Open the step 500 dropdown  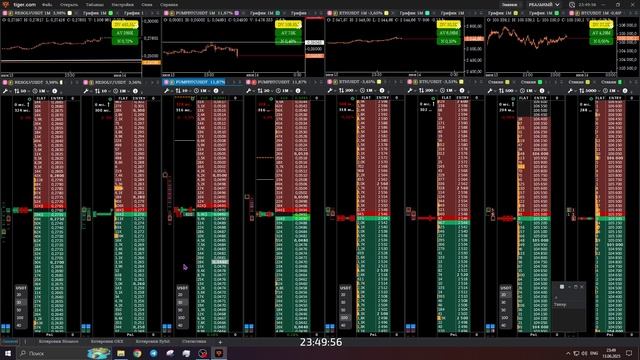tap(508, 91)
